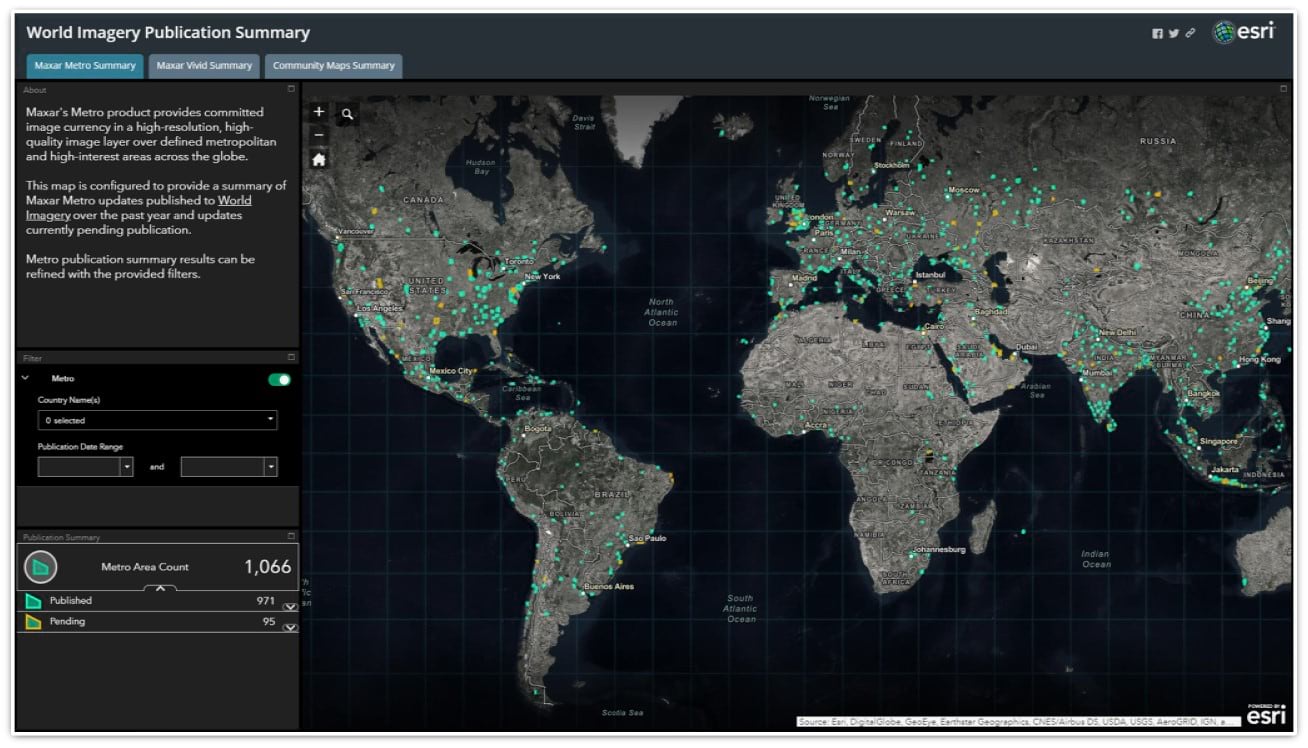Collapse the Metro filter section
This screenshot has width=1308, height=748.
click(25, 378)
